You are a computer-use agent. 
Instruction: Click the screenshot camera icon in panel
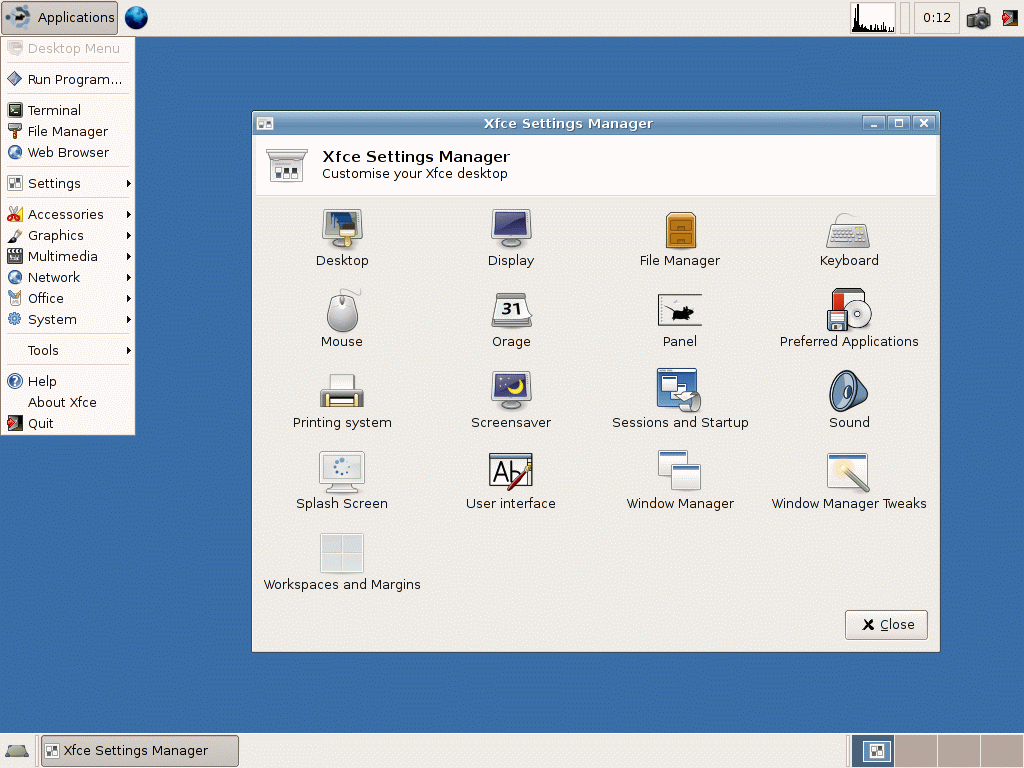tap(978, 18)
